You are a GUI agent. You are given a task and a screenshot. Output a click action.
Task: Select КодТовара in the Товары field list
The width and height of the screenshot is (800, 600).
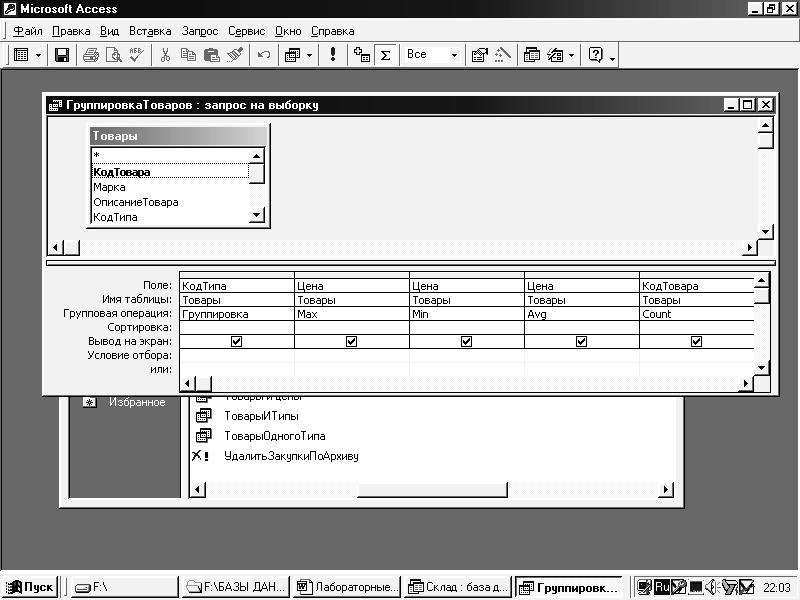tap(170, 172)
